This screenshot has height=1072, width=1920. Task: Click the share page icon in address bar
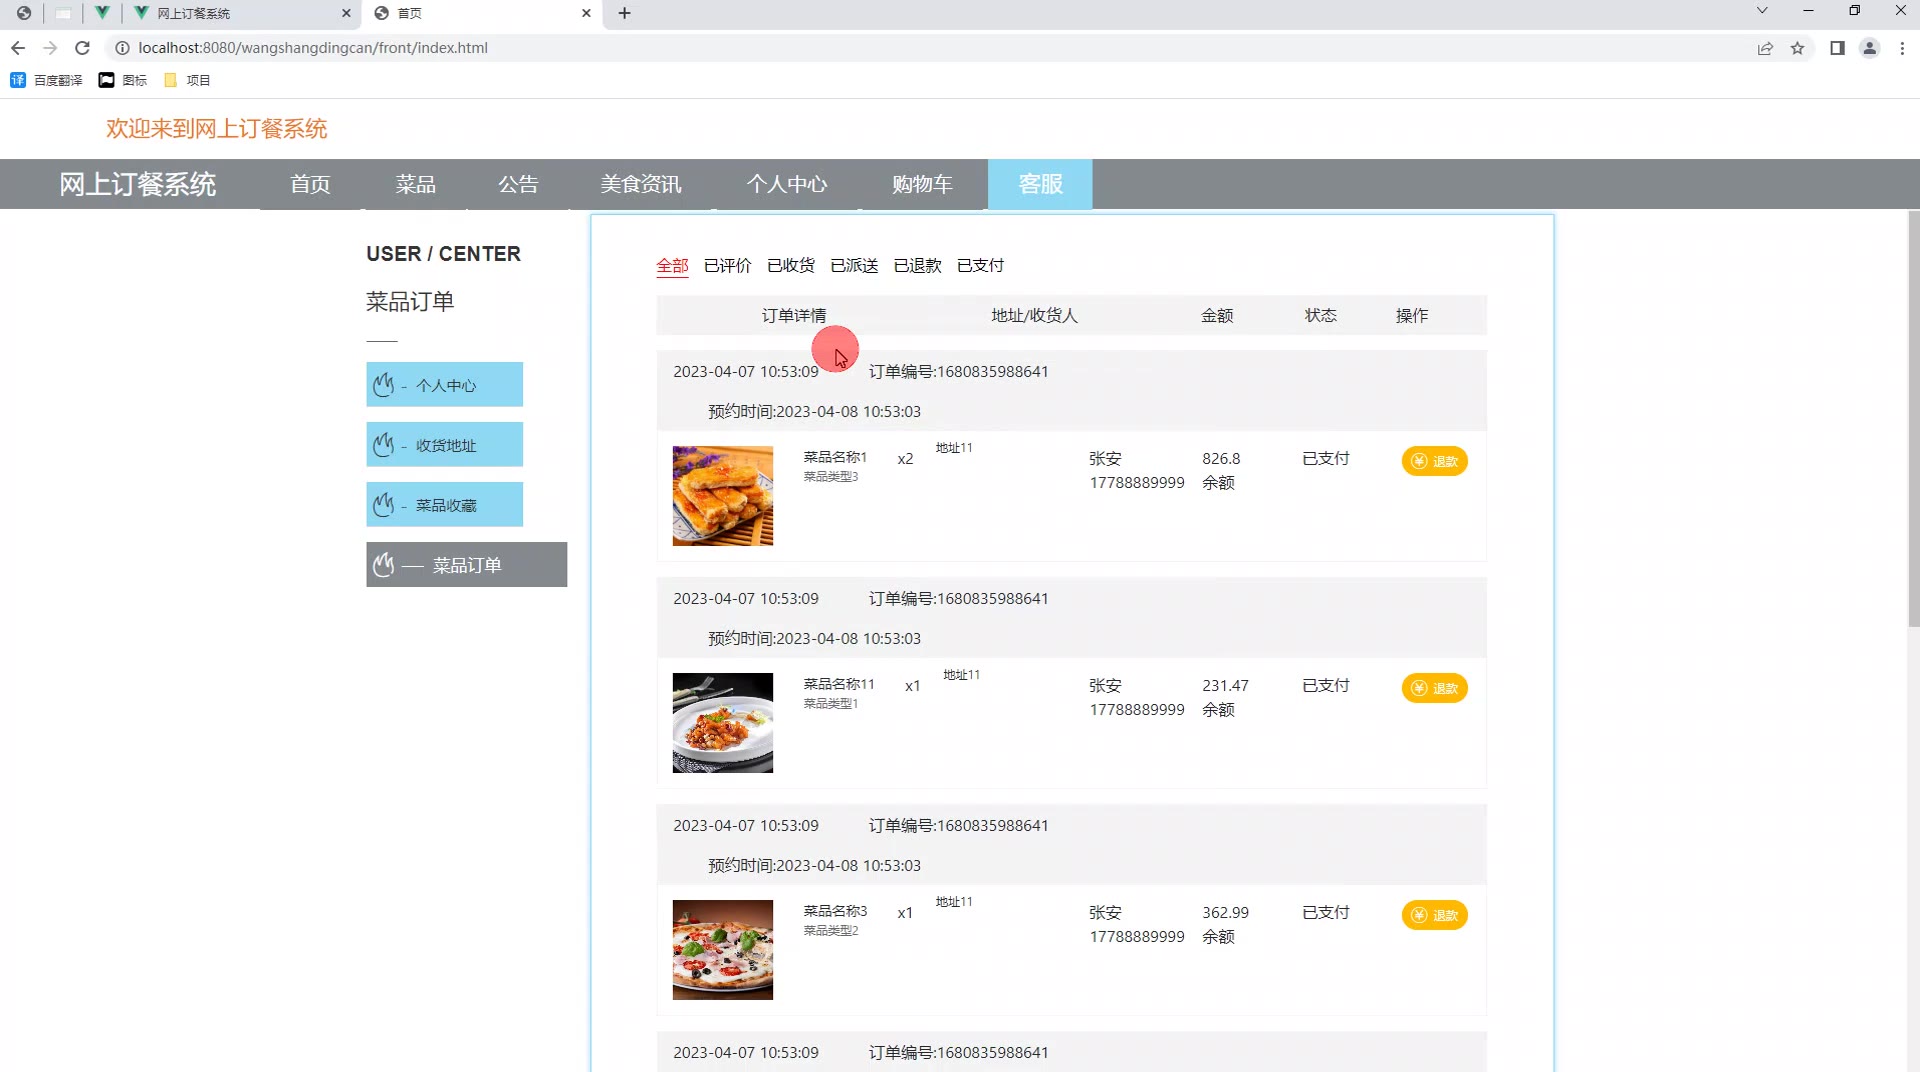[1765, 48]
